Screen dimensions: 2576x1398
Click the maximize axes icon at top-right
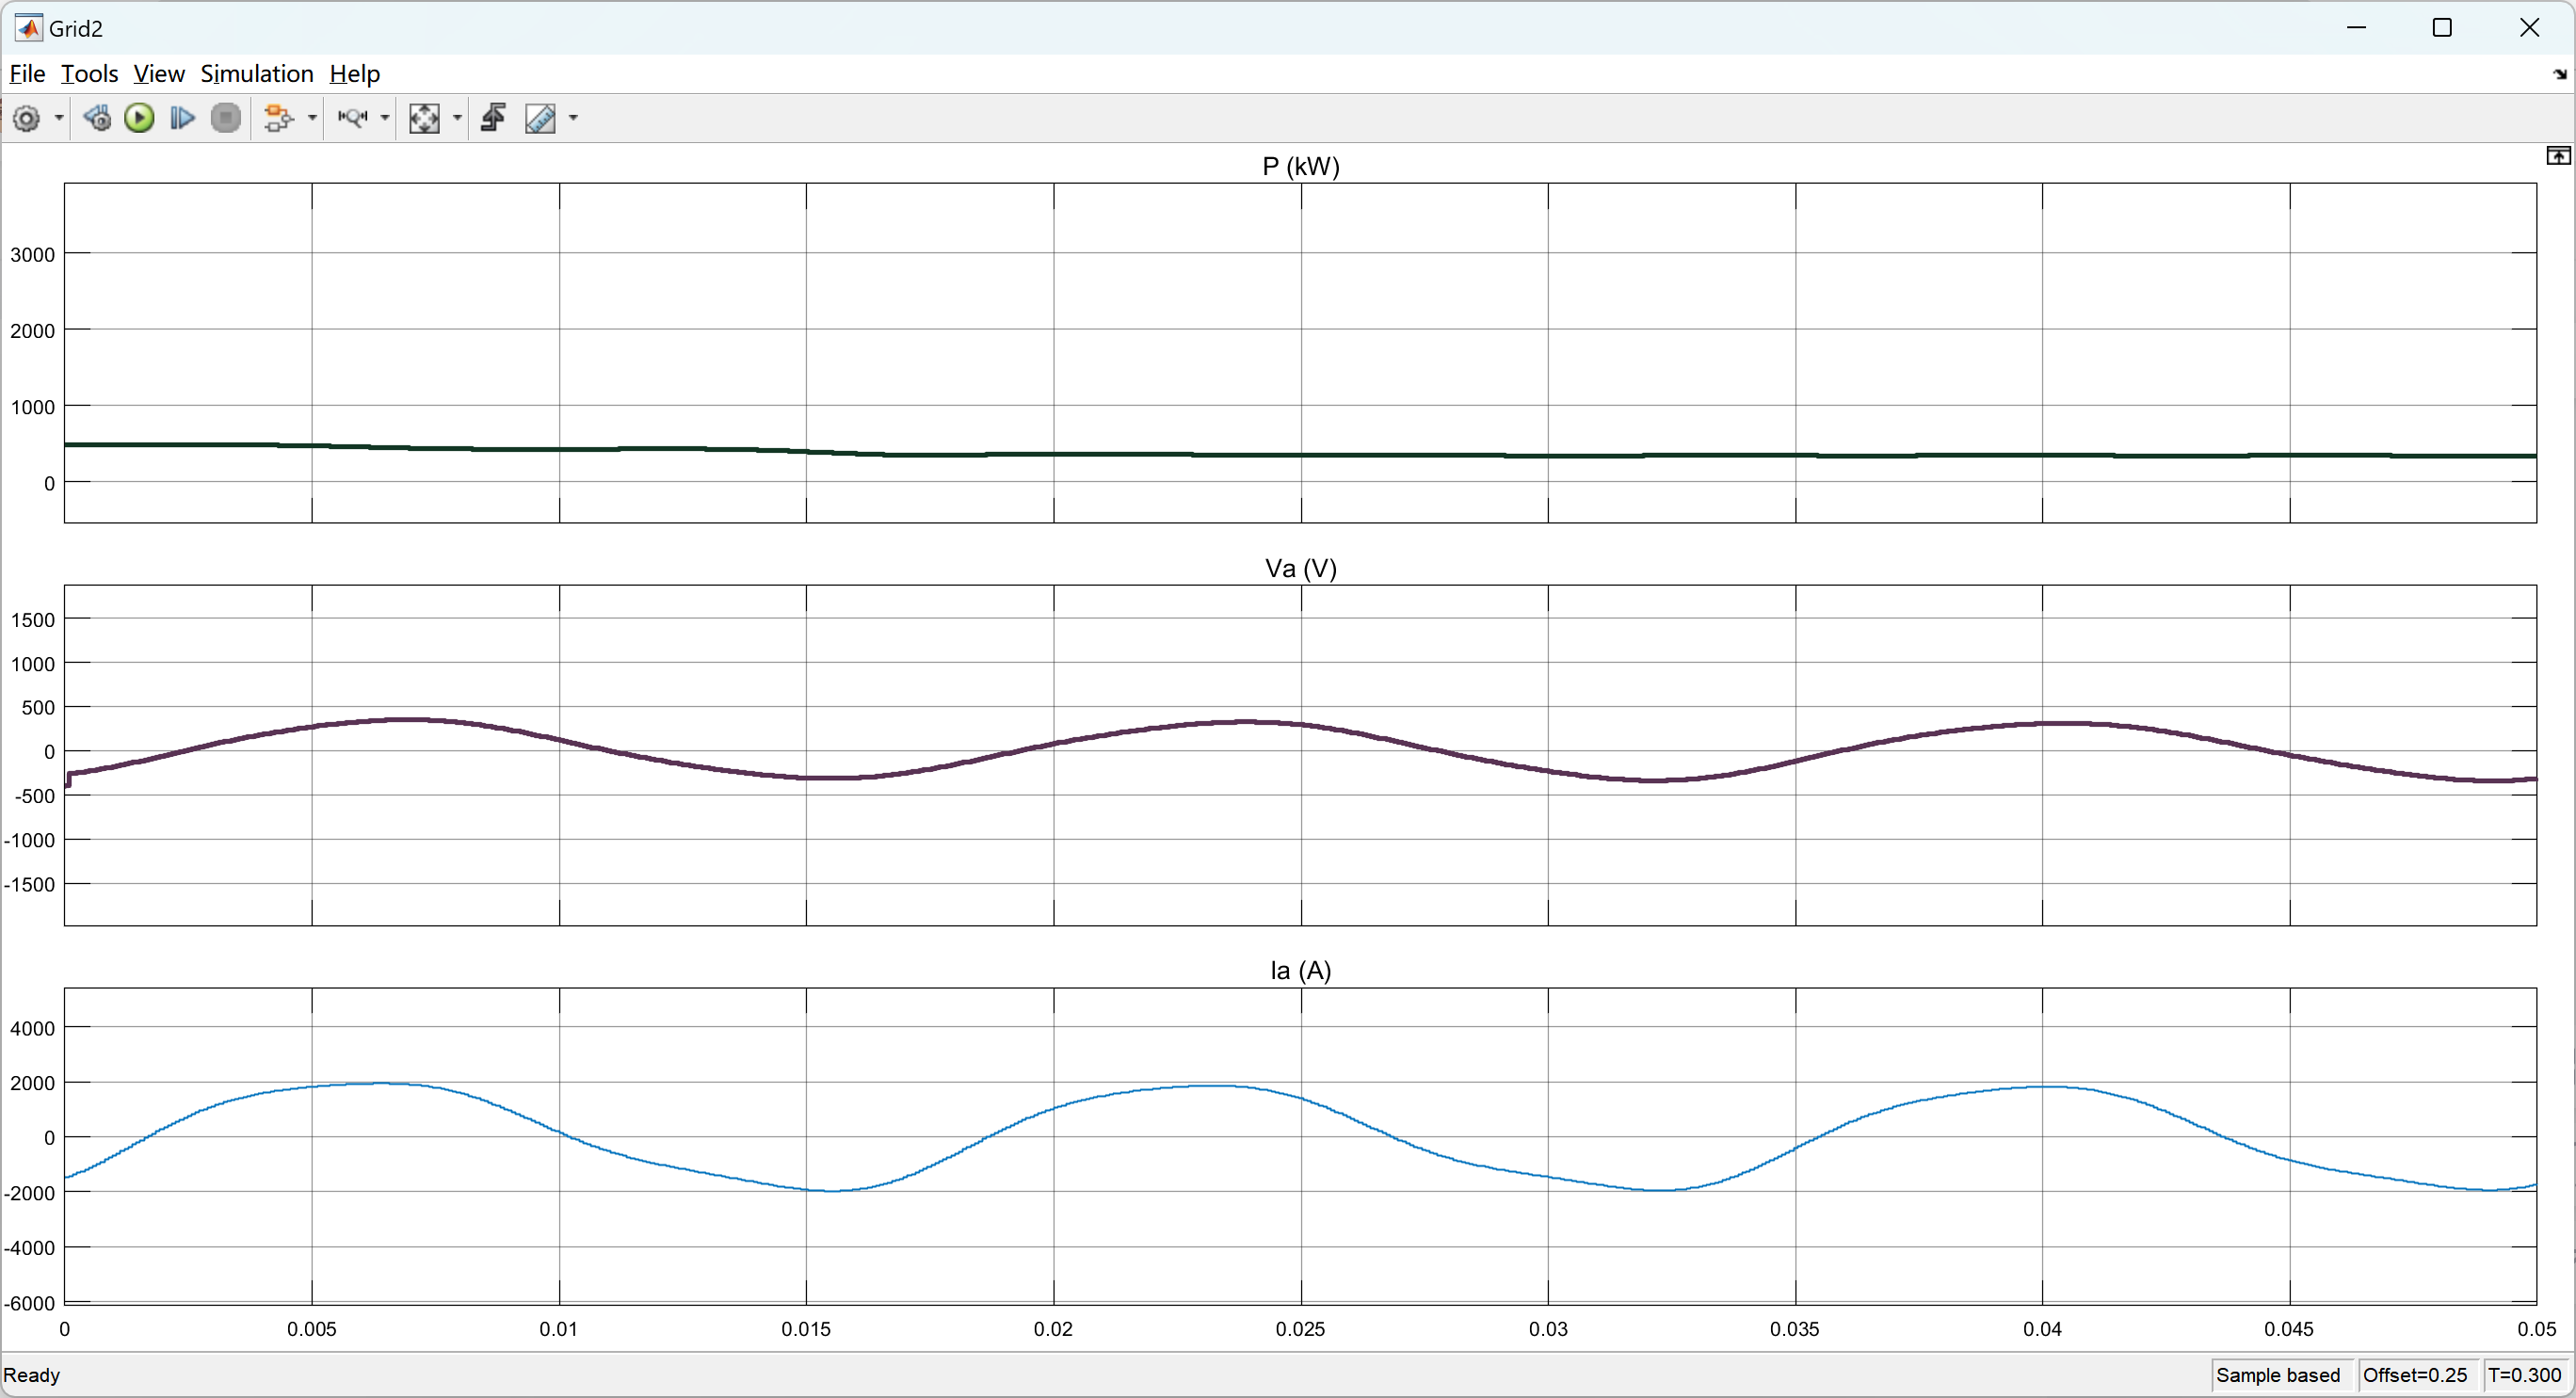(x=2557, y=156)
